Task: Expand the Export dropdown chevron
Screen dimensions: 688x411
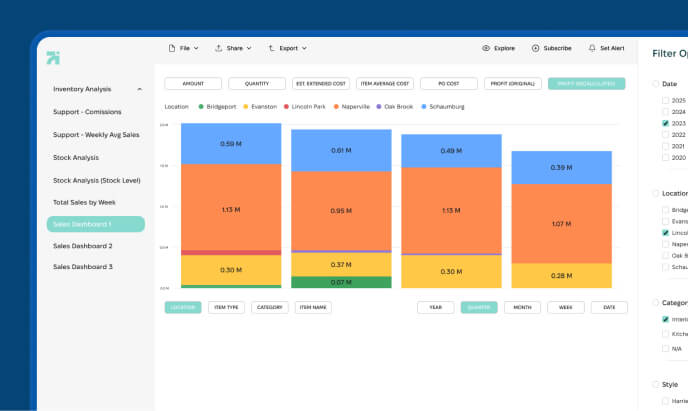Action: tap(304, 48)
